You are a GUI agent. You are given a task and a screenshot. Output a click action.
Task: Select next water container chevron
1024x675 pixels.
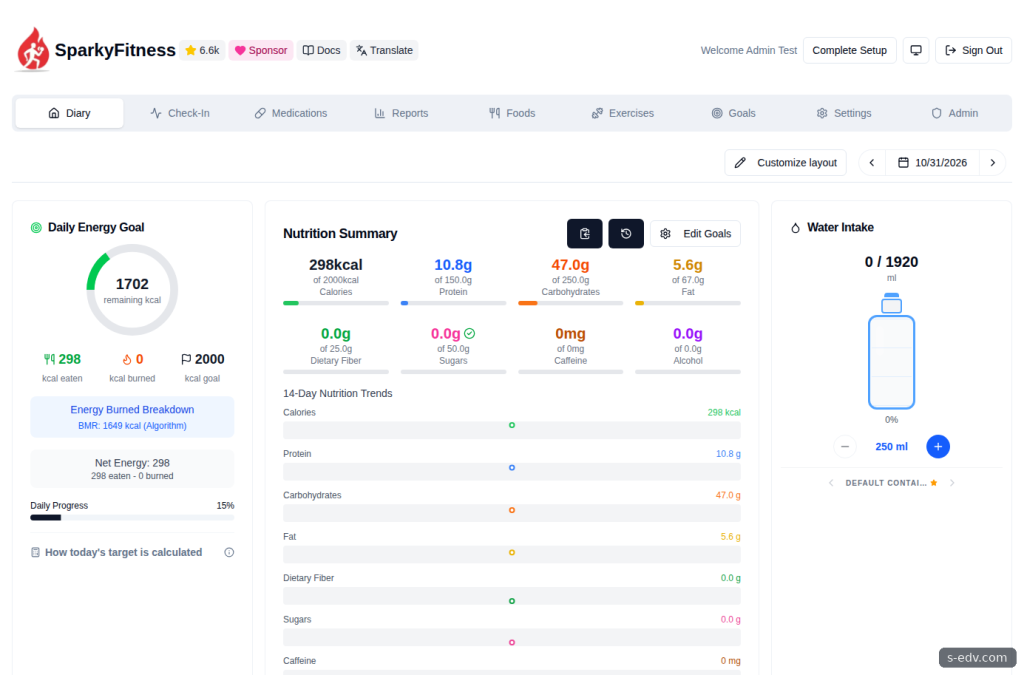pyautogui.click(x=952, y=483)
